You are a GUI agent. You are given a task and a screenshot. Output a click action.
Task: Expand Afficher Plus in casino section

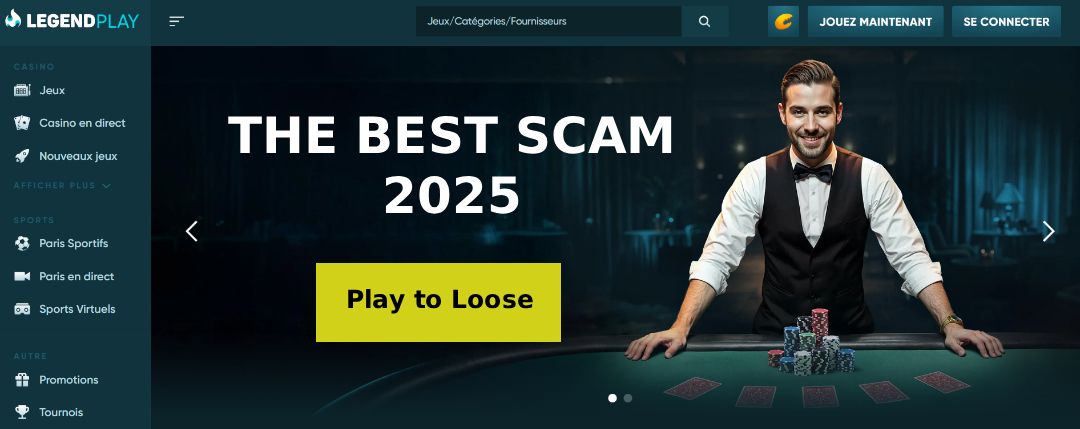[62, 185]
